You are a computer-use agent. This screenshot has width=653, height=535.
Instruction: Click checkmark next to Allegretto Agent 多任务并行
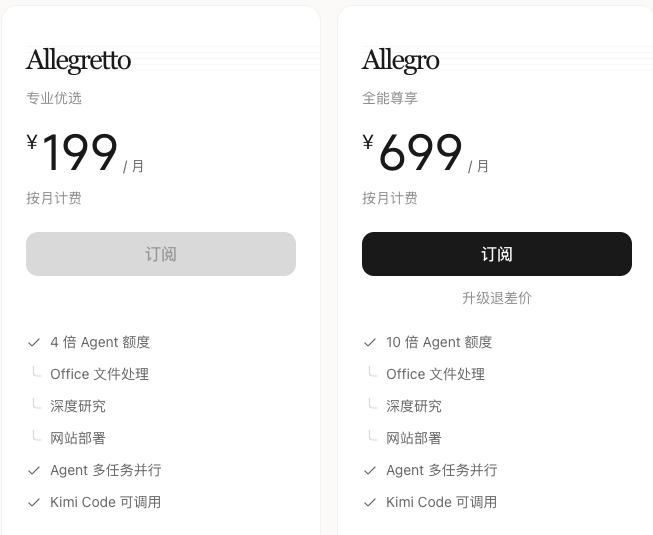tap(34, 470)
